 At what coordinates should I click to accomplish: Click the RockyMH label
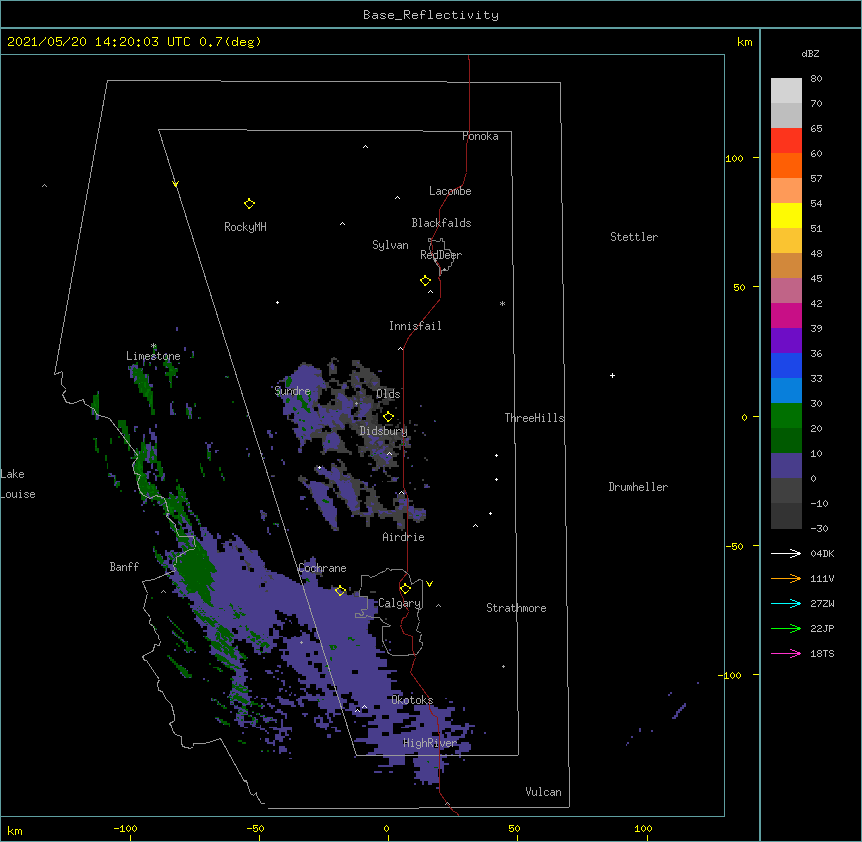tap(245, 226)
